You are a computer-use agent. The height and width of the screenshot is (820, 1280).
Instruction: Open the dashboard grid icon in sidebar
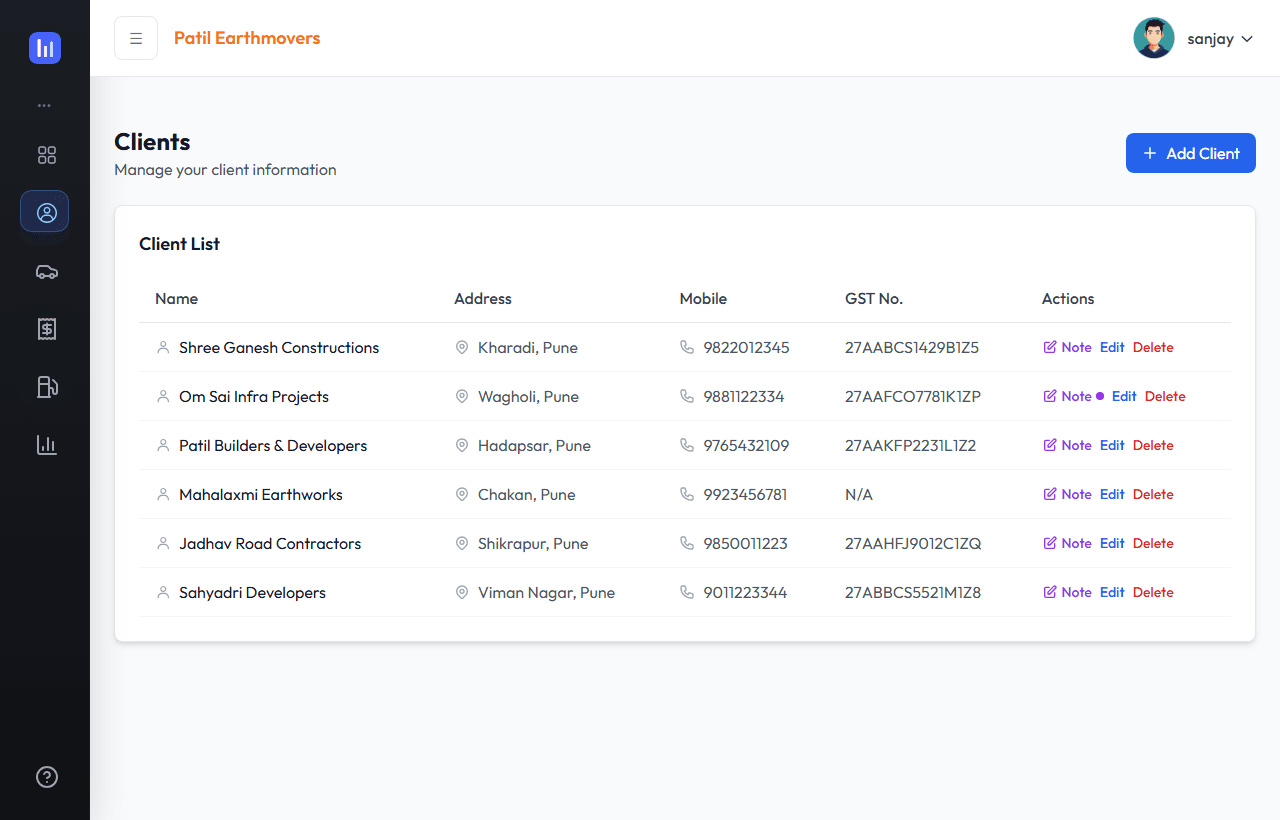pos(47,155)
